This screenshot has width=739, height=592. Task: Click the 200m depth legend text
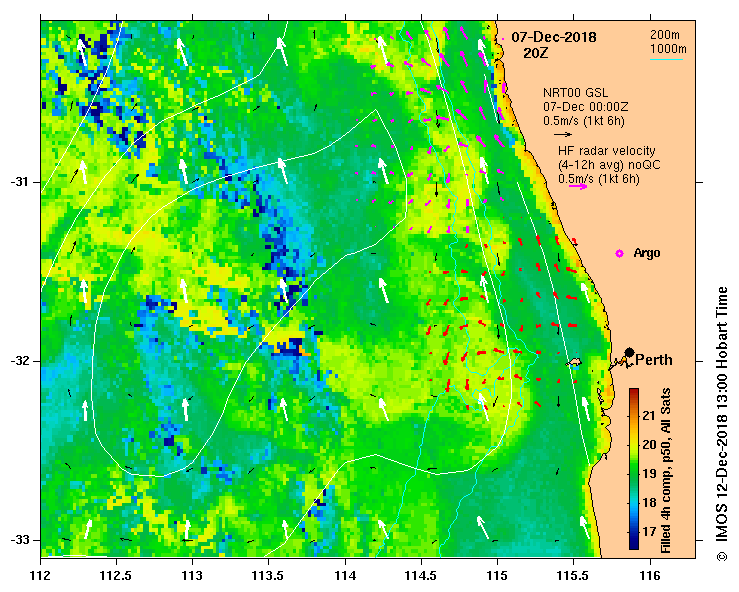pyautogui.click(x=665, y=34)
